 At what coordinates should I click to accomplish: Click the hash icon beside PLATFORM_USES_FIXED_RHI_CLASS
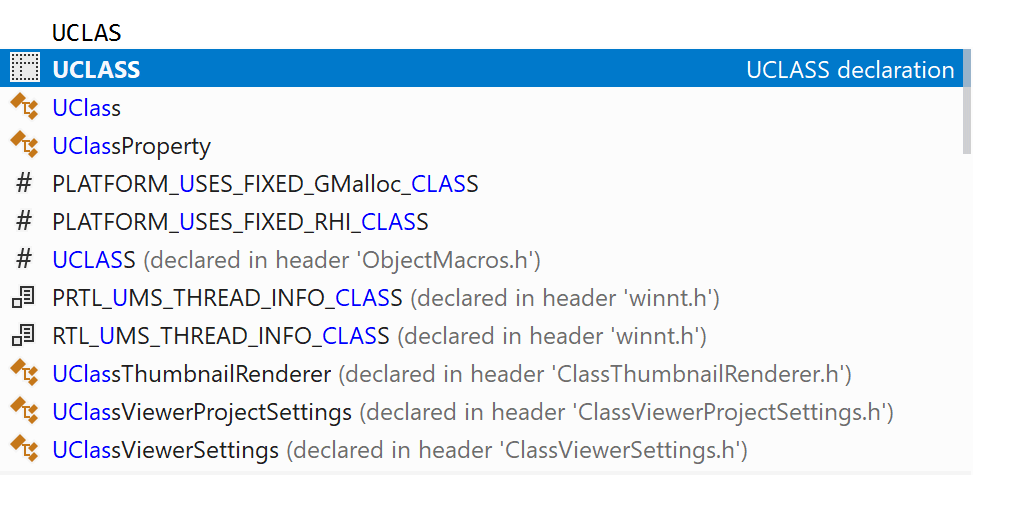pyautogui.click(x=24, y=222)
